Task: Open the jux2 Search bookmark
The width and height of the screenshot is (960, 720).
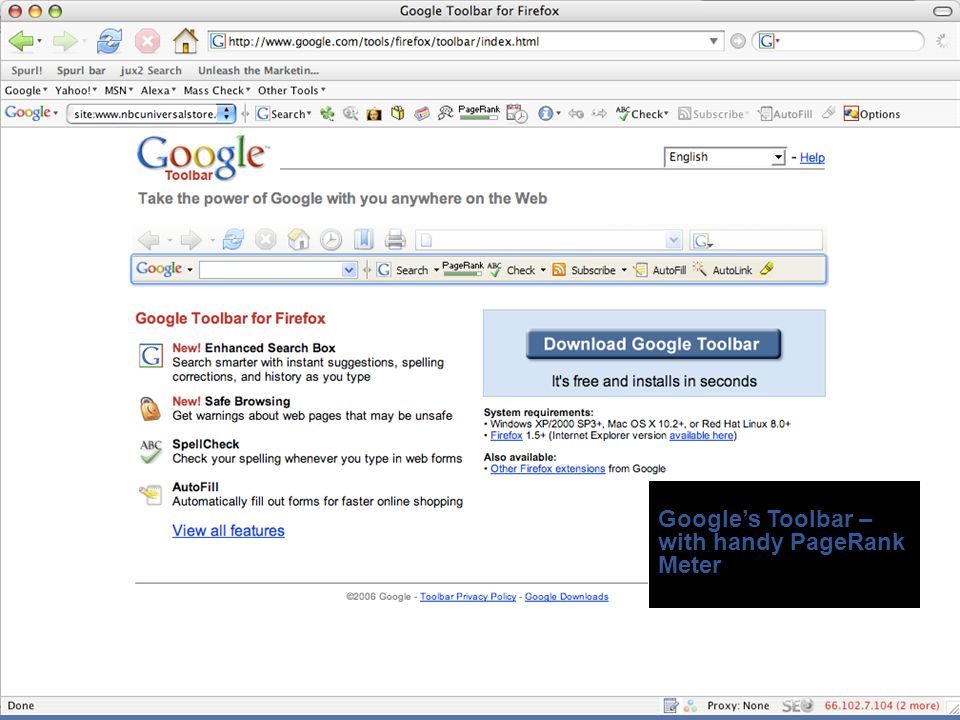Action: [x=151, y=70]
